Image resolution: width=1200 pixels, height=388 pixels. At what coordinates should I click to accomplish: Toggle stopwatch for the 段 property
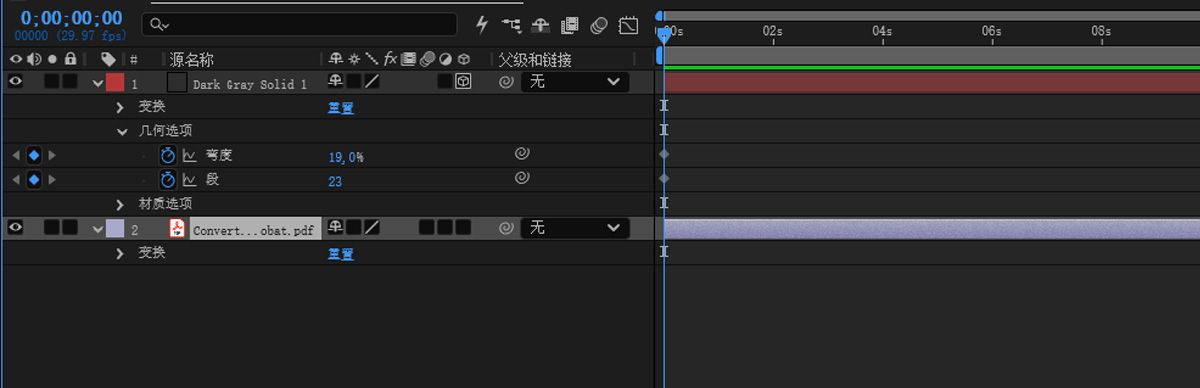pyautogui.click(x=168, y=180)
